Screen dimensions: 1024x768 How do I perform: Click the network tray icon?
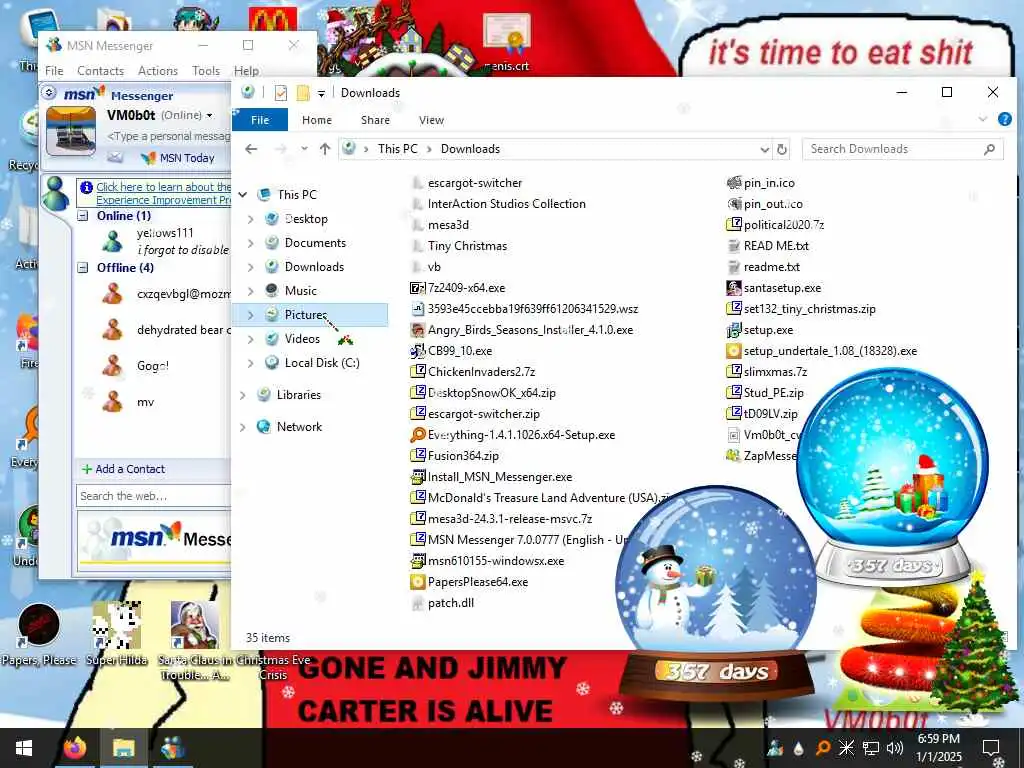click(871, 748)
